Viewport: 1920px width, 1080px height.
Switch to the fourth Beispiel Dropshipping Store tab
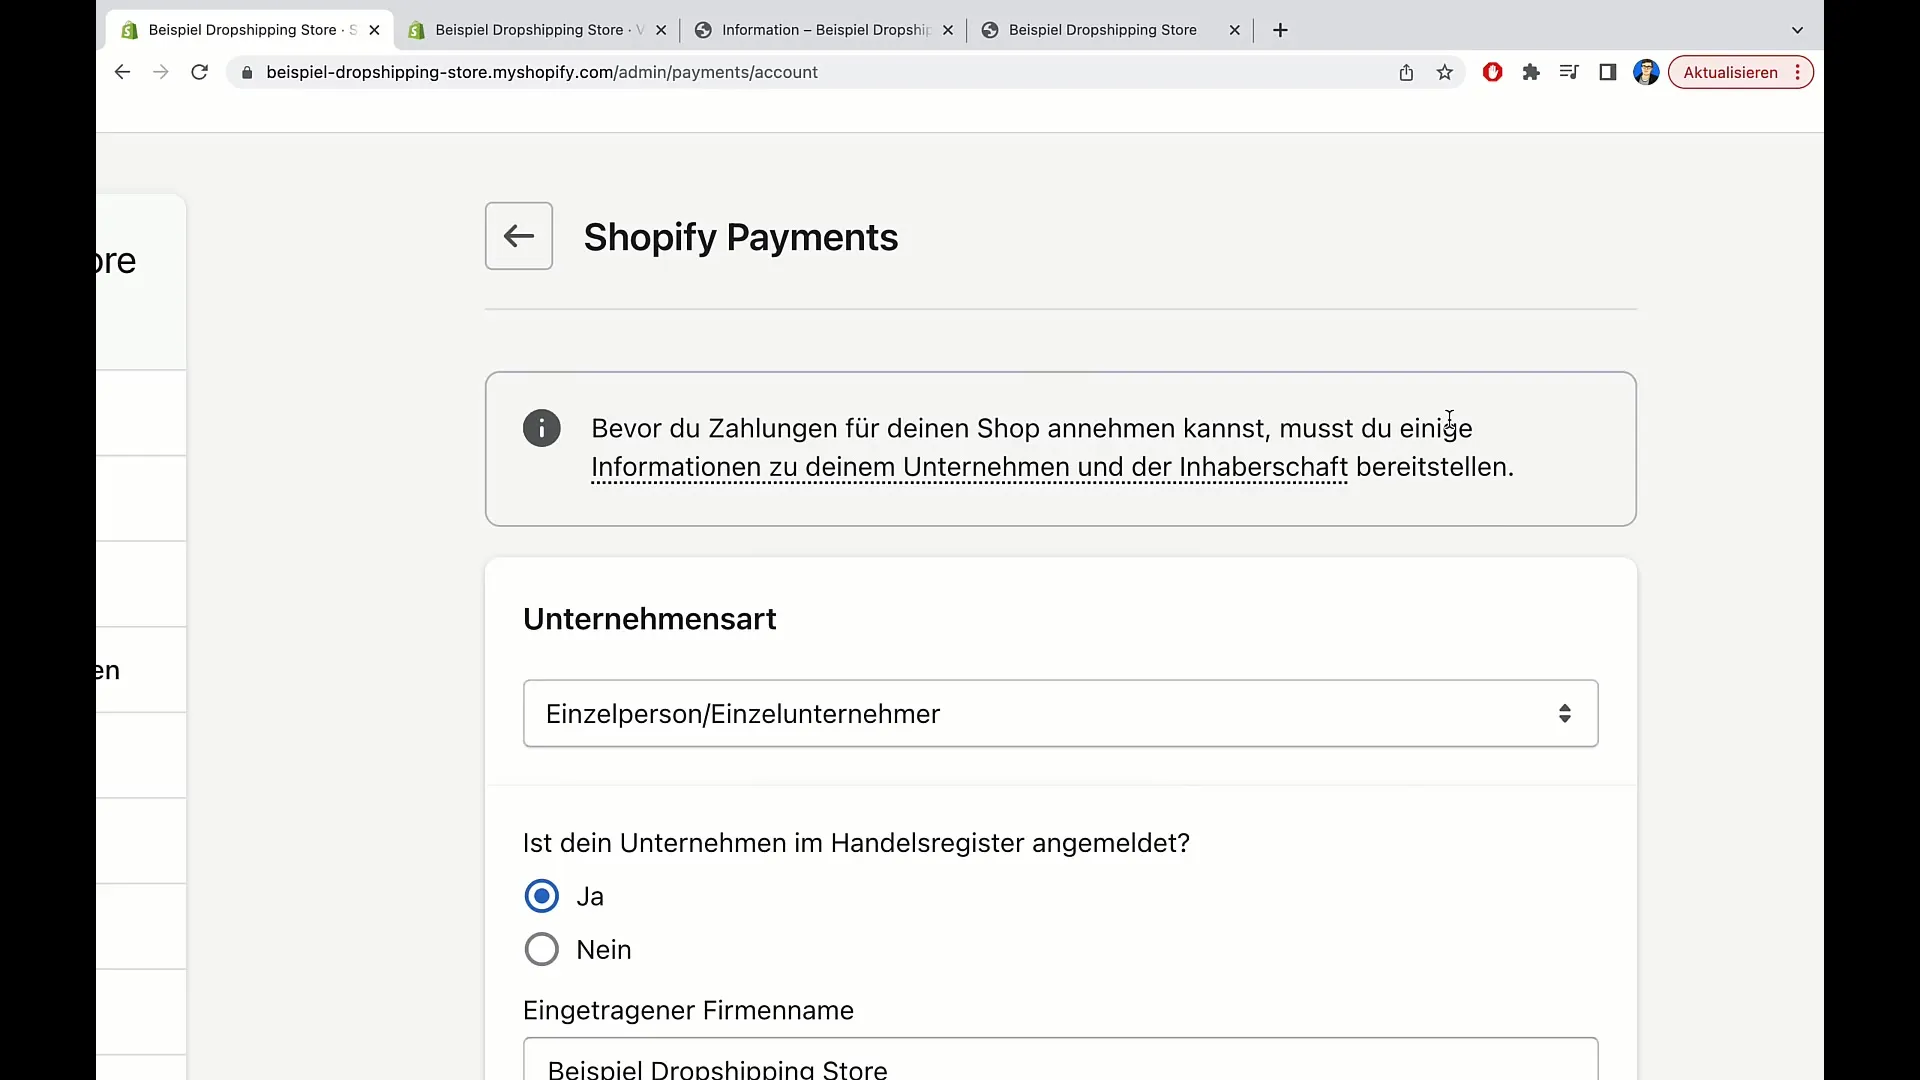[x=1110, y=30]
